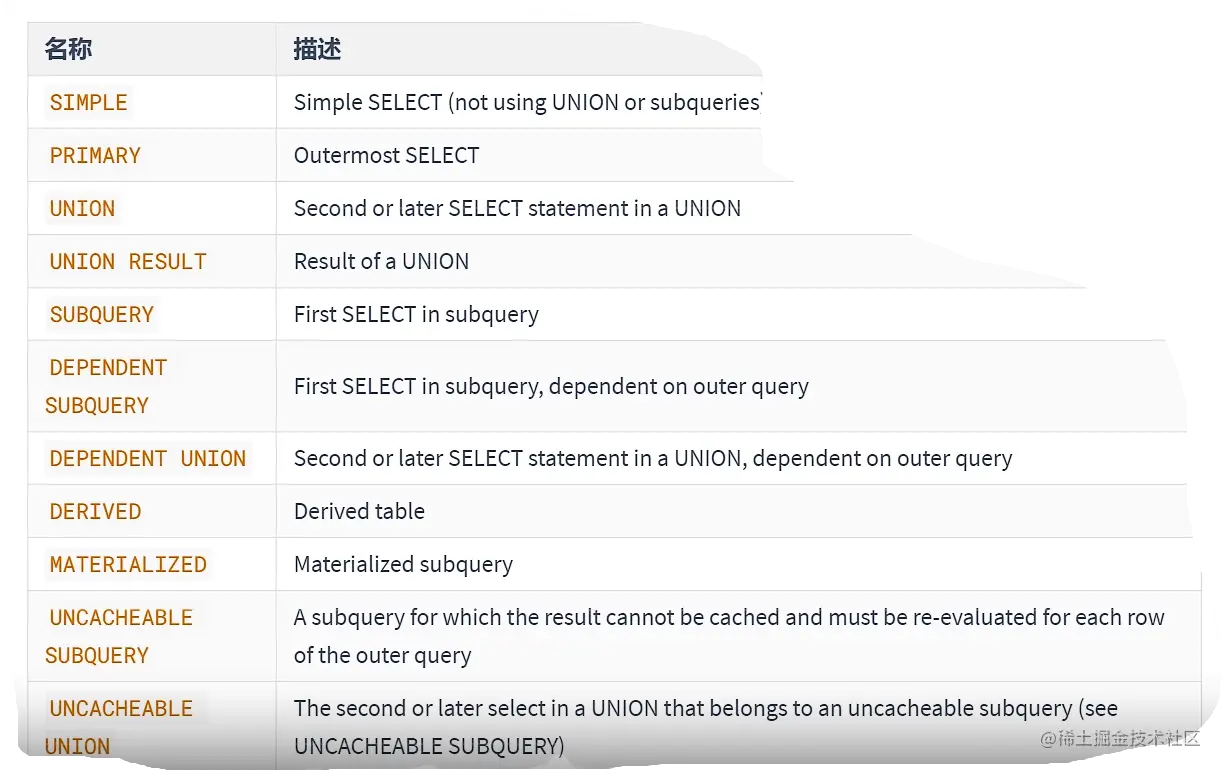The width and height of the screenshot is (1222, 770).
Task: Click the UNCACHEABLE SUBQUERY code label
Action: point(120,636)
